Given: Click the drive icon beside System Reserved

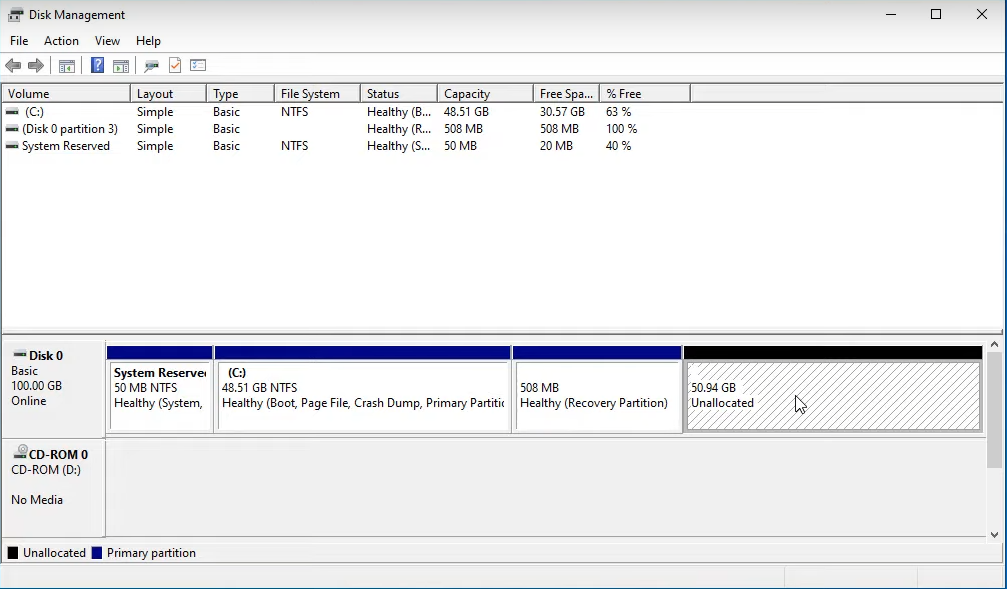Looking at the screenshot, I should click(x=12, y=146).
